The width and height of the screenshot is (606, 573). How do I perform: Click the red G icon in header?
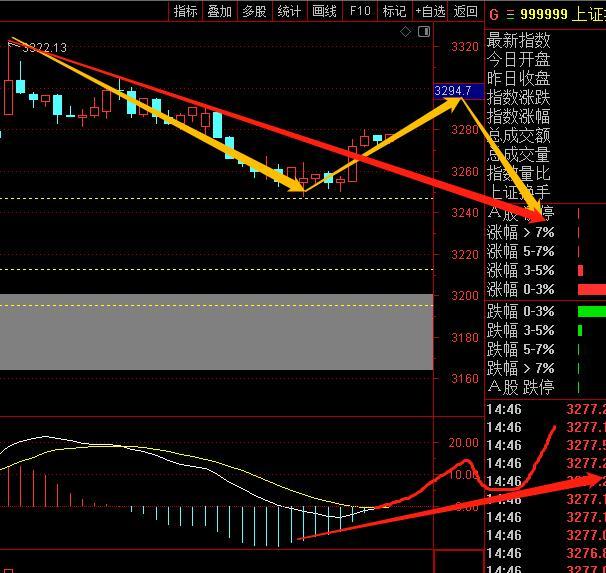(x=494, y=15)
